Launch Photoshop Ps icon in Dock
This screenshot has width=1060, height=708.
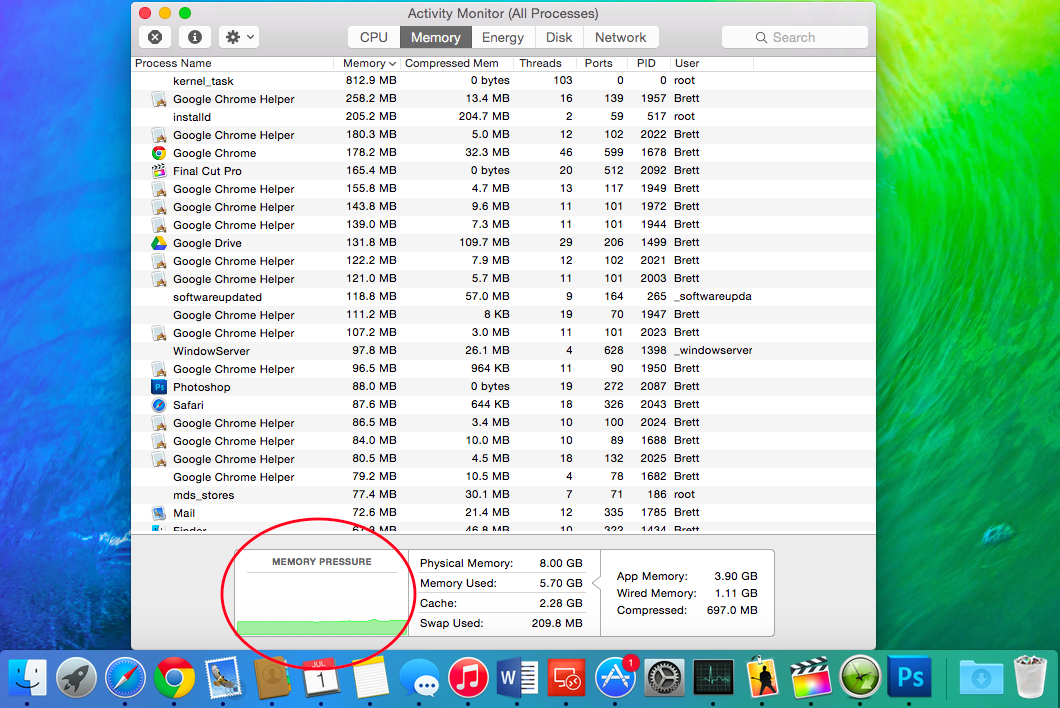tap(909, 677)
